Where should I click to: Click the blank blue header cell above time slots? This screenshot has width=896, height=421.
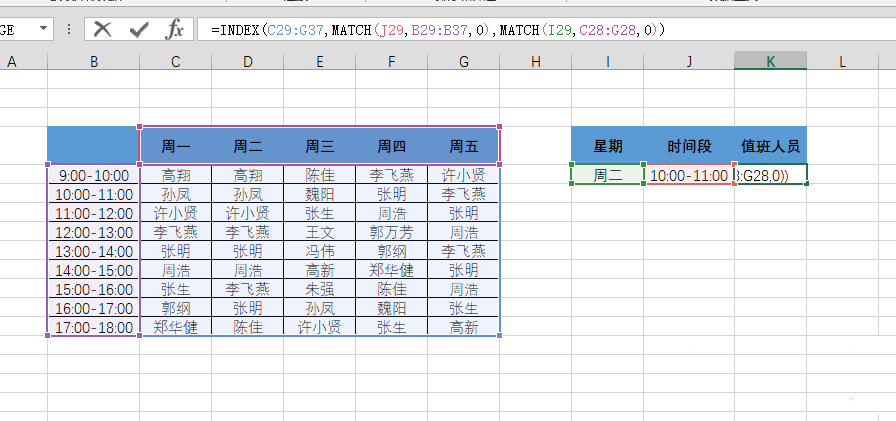point(94,146)
